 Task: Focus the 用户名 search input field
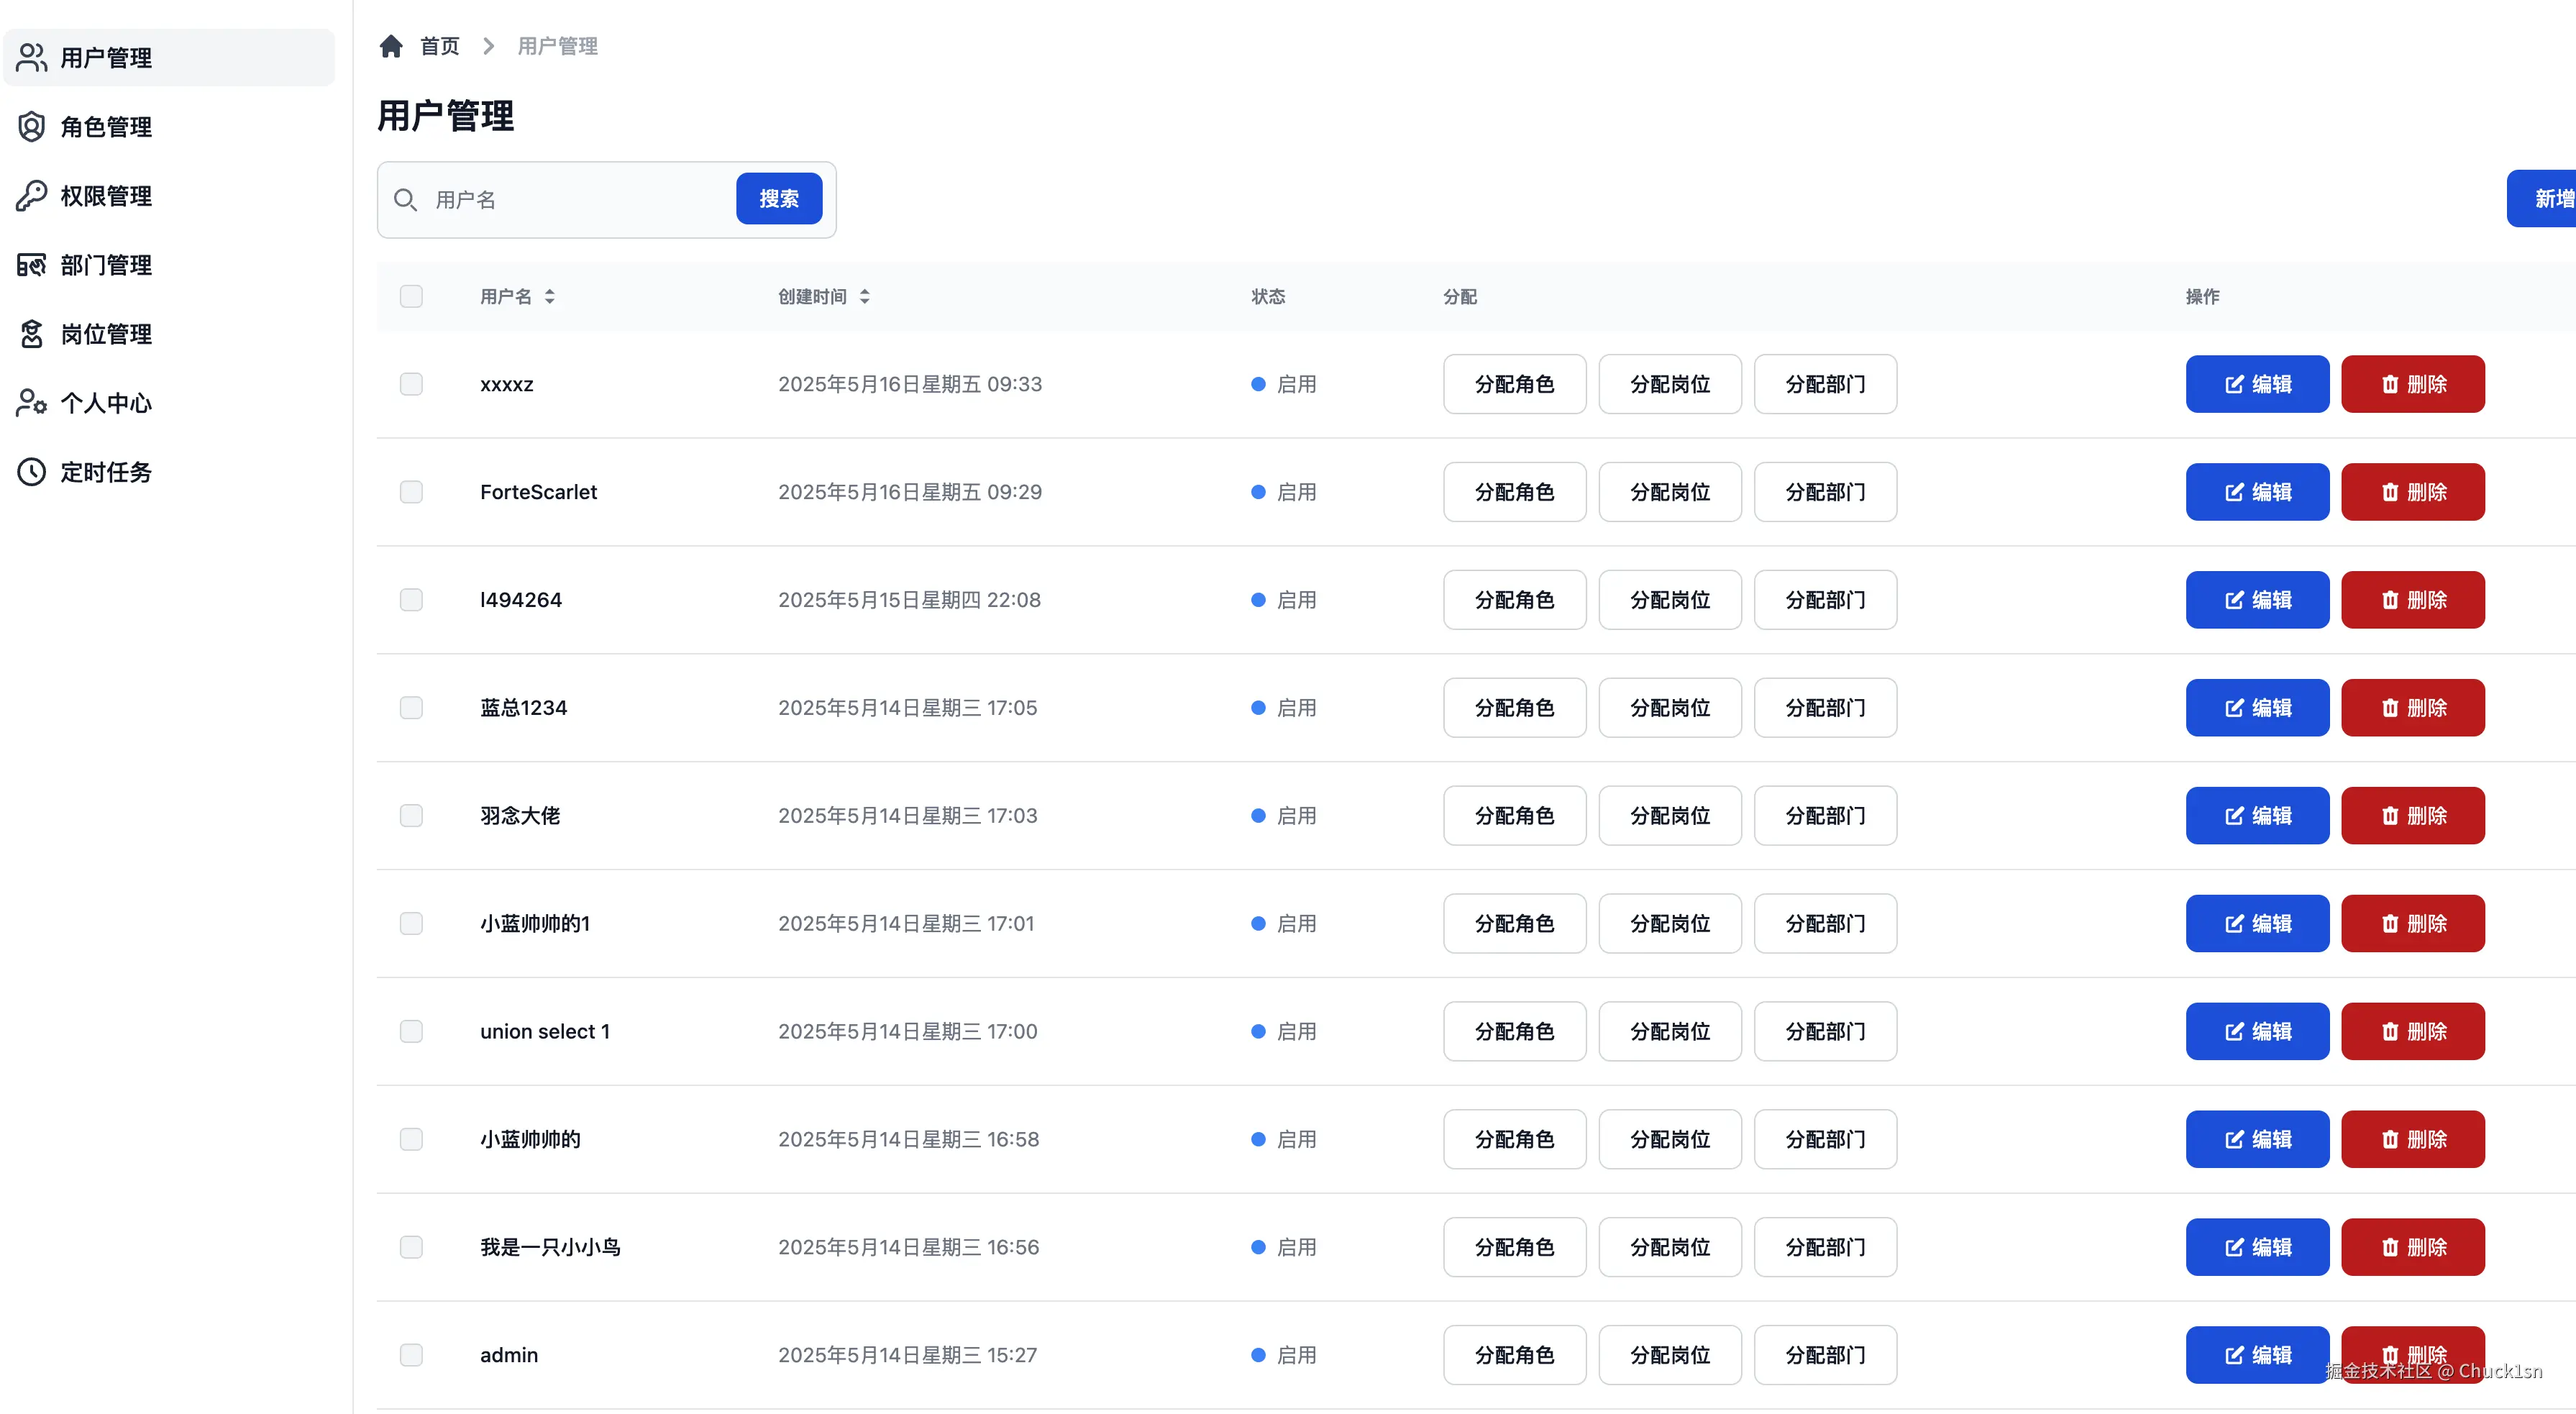click(x=580, y=200)
